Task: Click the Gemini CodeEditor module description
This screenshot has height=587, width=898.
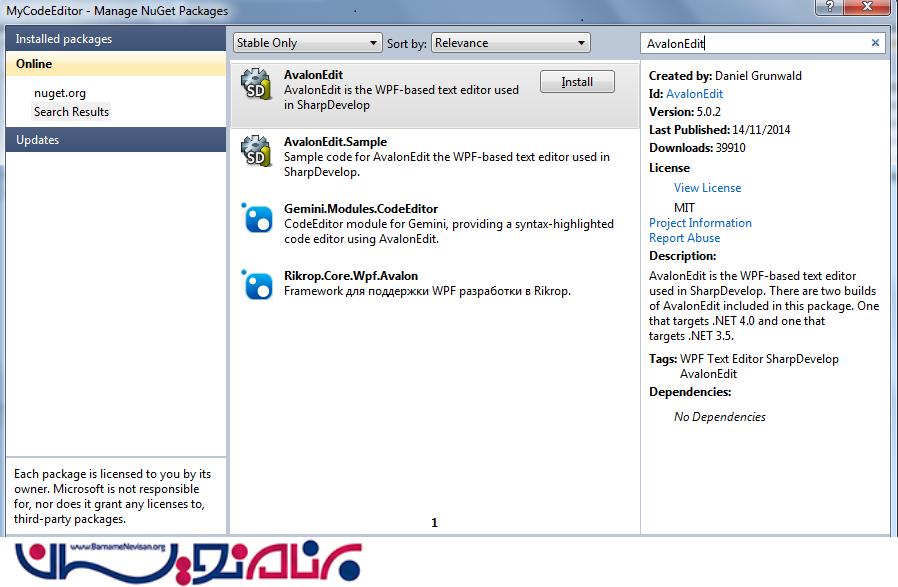Action: click(x=449, y=231)
